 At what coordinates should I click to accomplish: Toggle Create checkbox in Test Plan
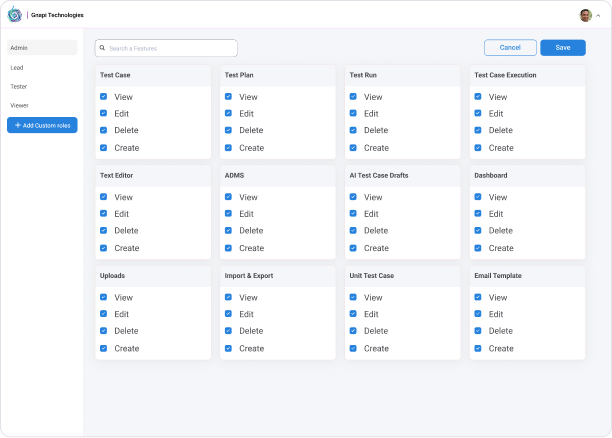228,148
